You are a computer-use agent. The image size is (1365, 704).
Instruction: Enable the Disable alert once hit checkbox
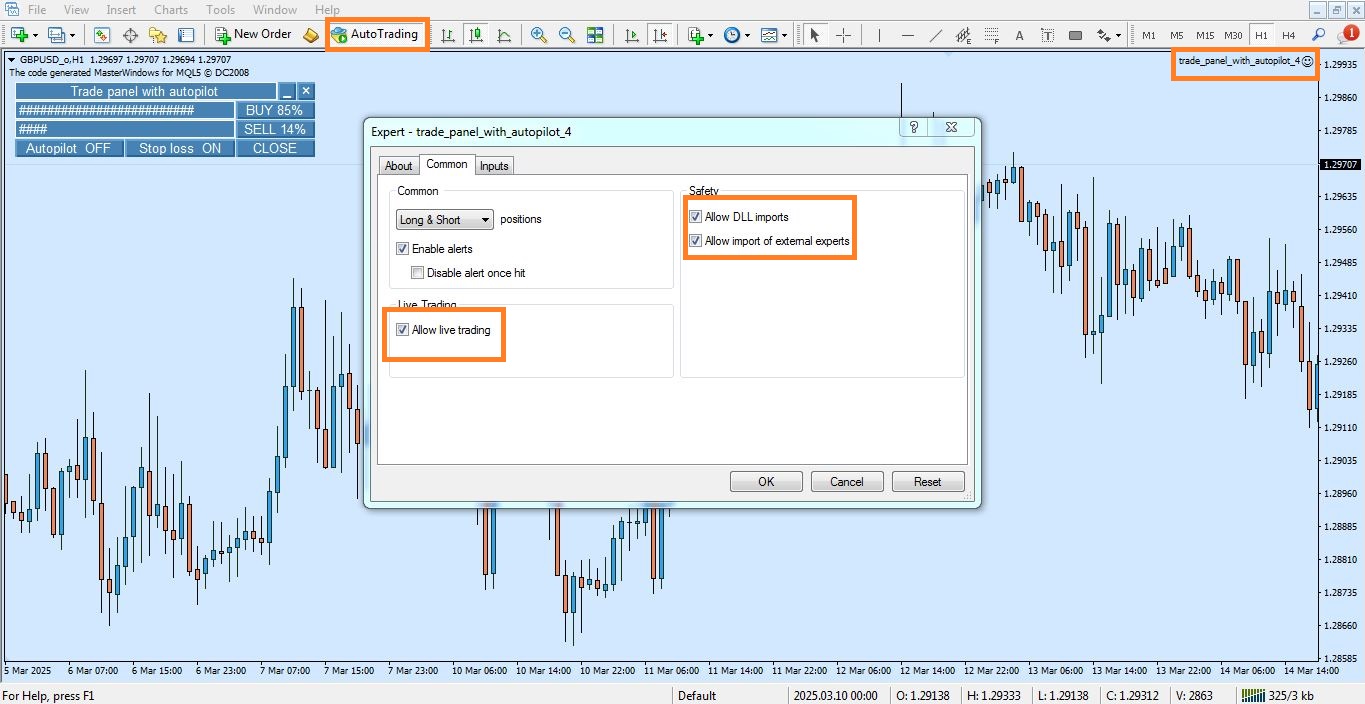[x=418, y=272]
